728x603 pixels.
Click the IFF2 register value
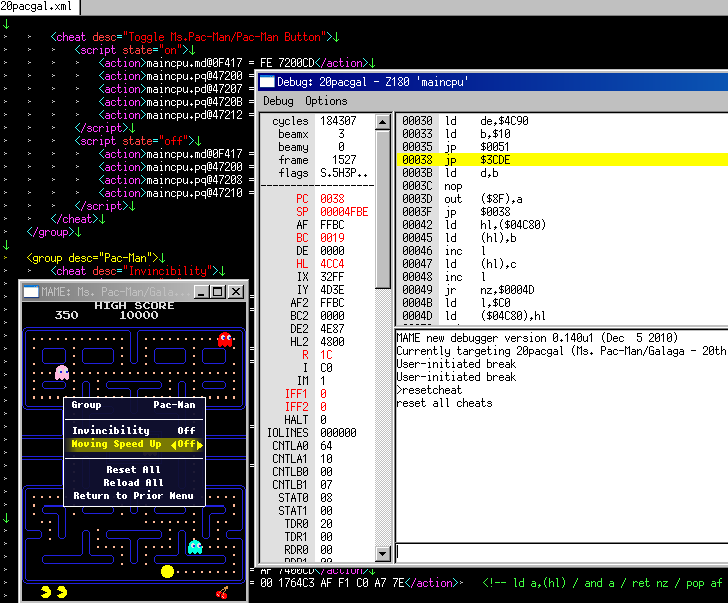(x=323, y=407)
